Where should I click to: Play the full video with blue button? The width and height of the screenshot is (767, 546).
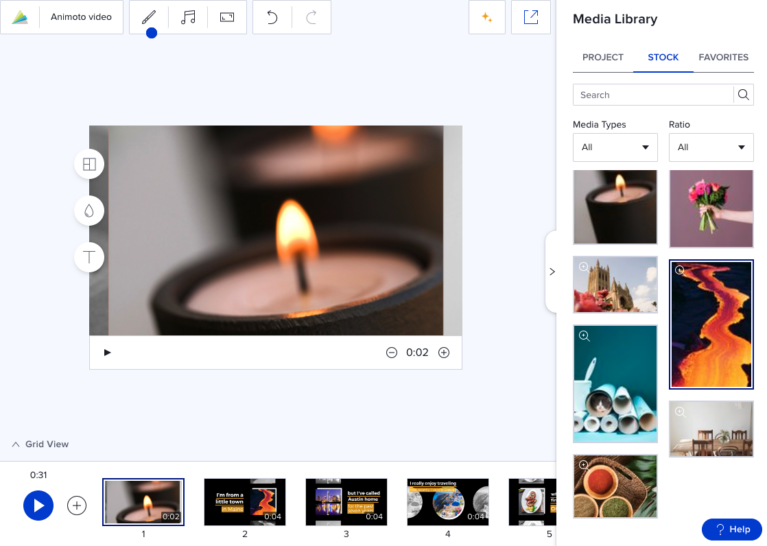pos(38,505)
